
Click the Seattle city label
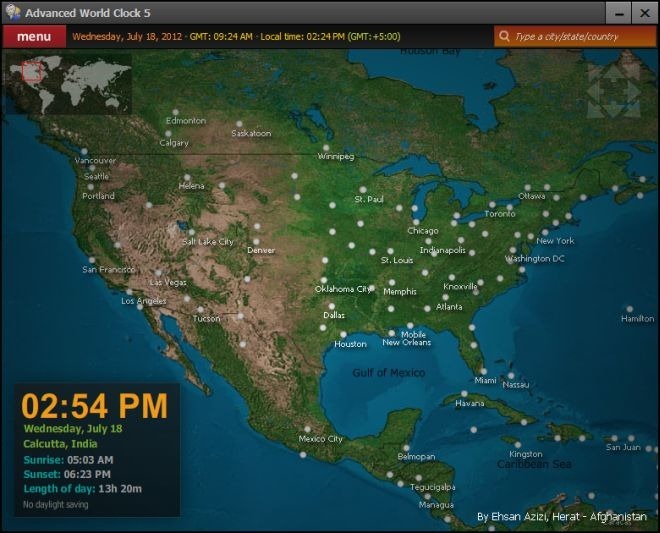96,176
